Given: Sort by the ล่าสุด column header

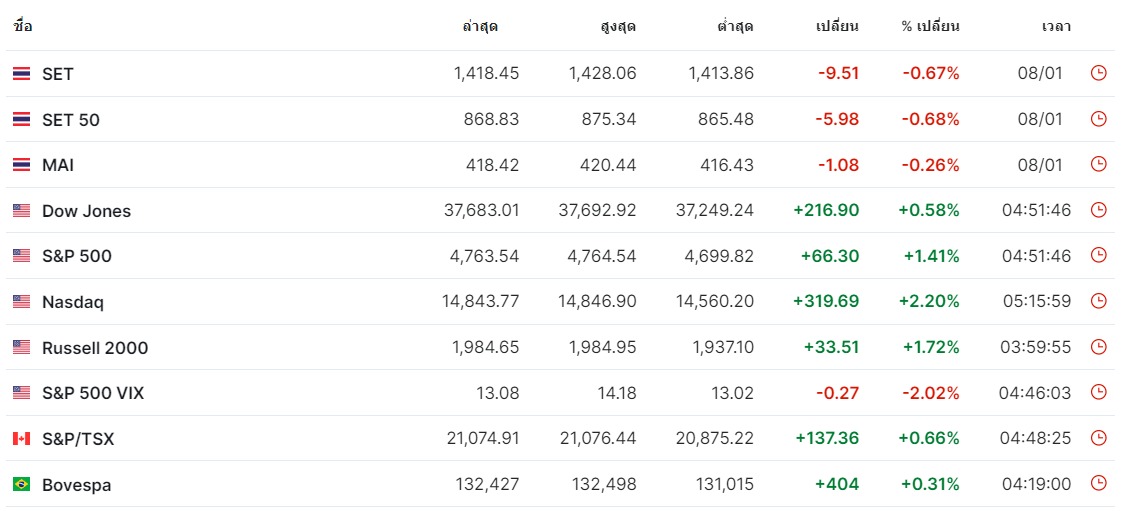Looking at the screenshot, I should [x=480, y=27].
